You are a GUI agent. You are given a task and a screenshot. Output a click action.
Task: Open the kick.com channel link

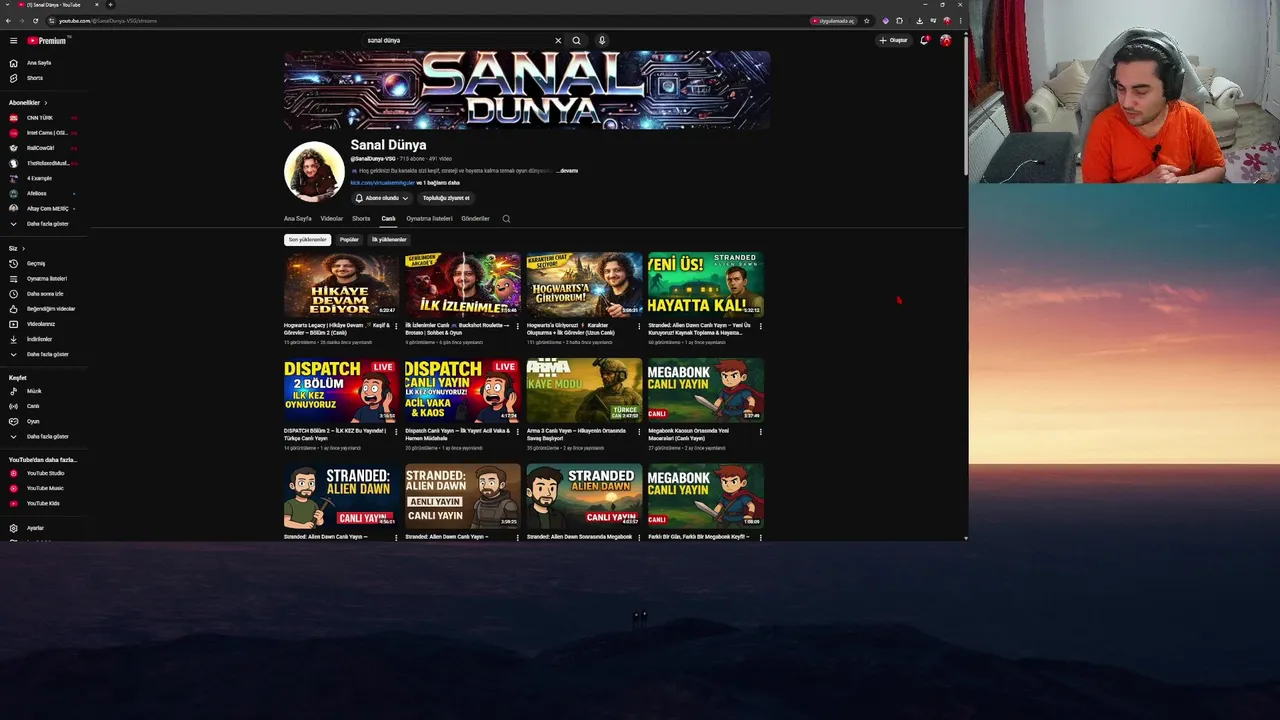pos(382,183)
